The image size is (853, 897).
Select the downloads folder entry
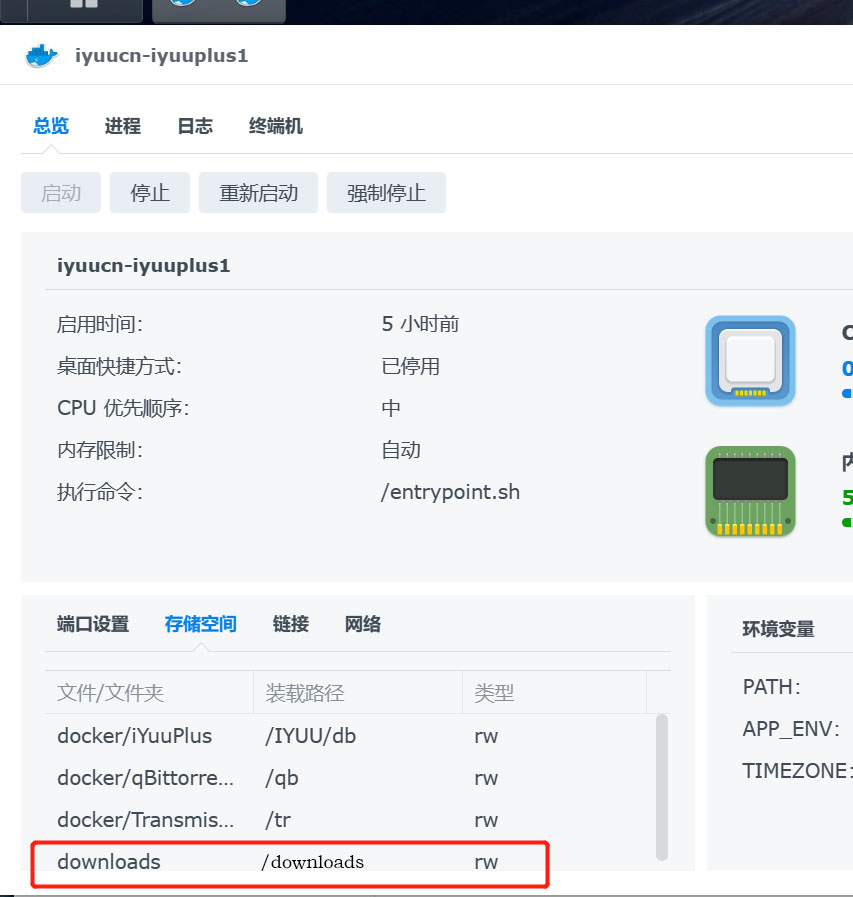(109, 862)
